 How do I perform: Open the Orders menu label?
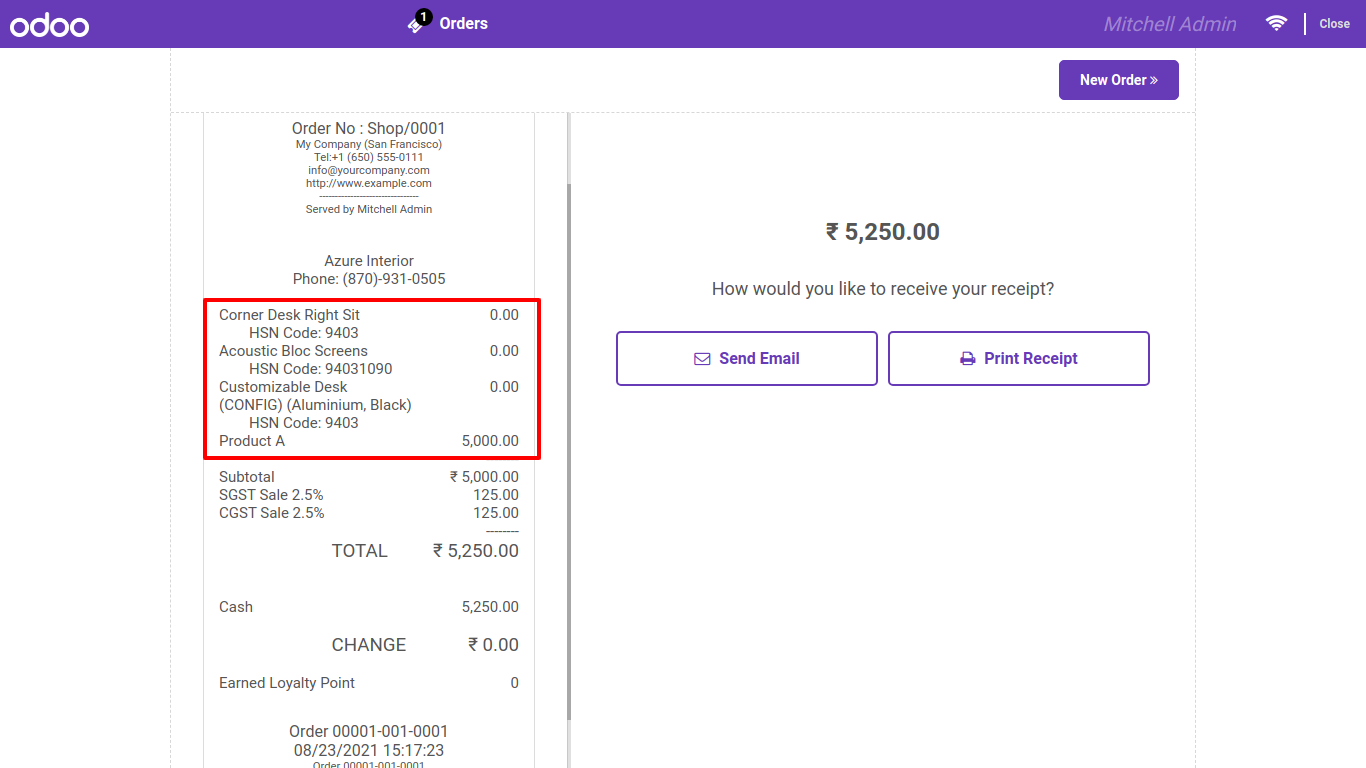464,23
